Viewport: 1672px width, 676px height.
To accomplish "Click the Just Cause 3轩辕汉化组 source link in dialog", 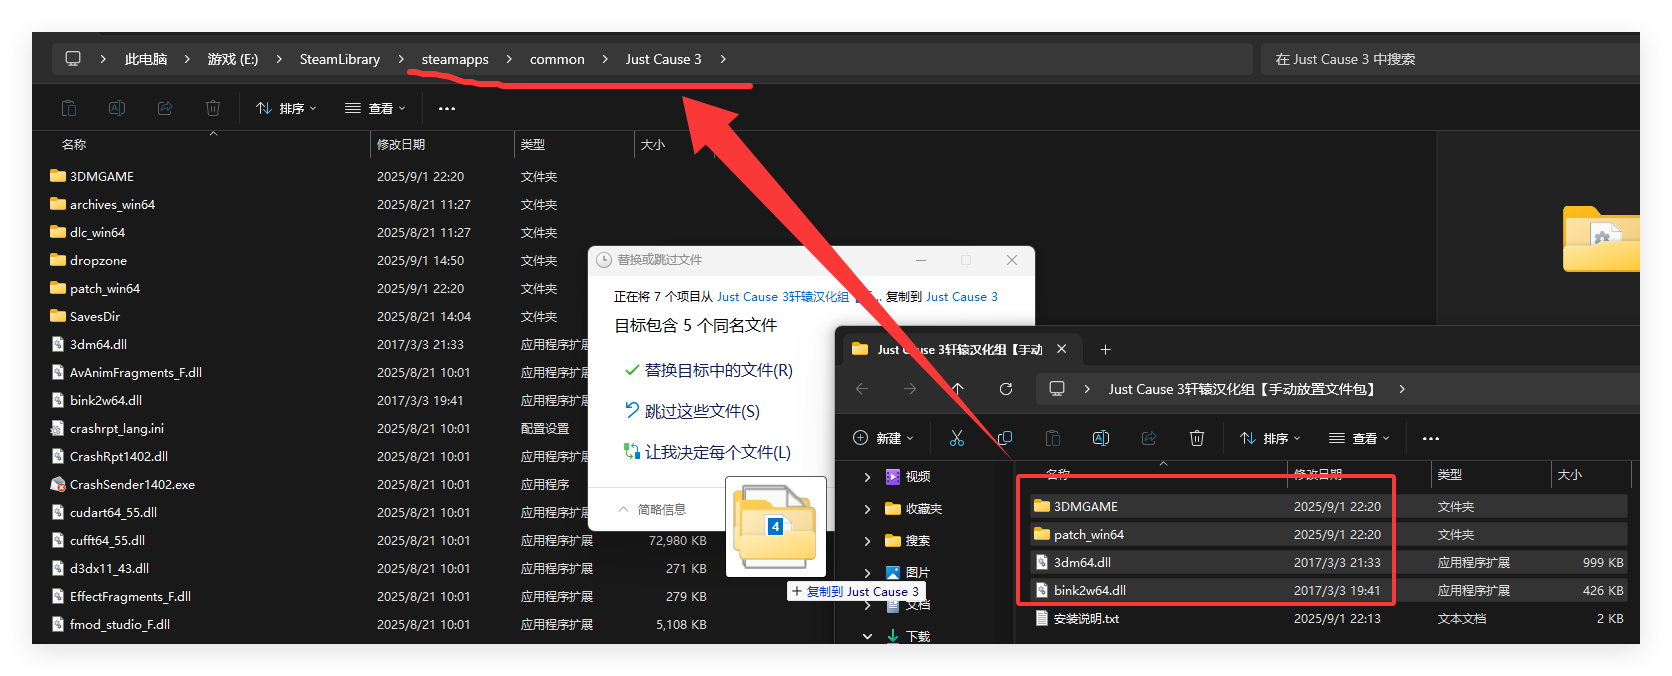I will [783, 297].
